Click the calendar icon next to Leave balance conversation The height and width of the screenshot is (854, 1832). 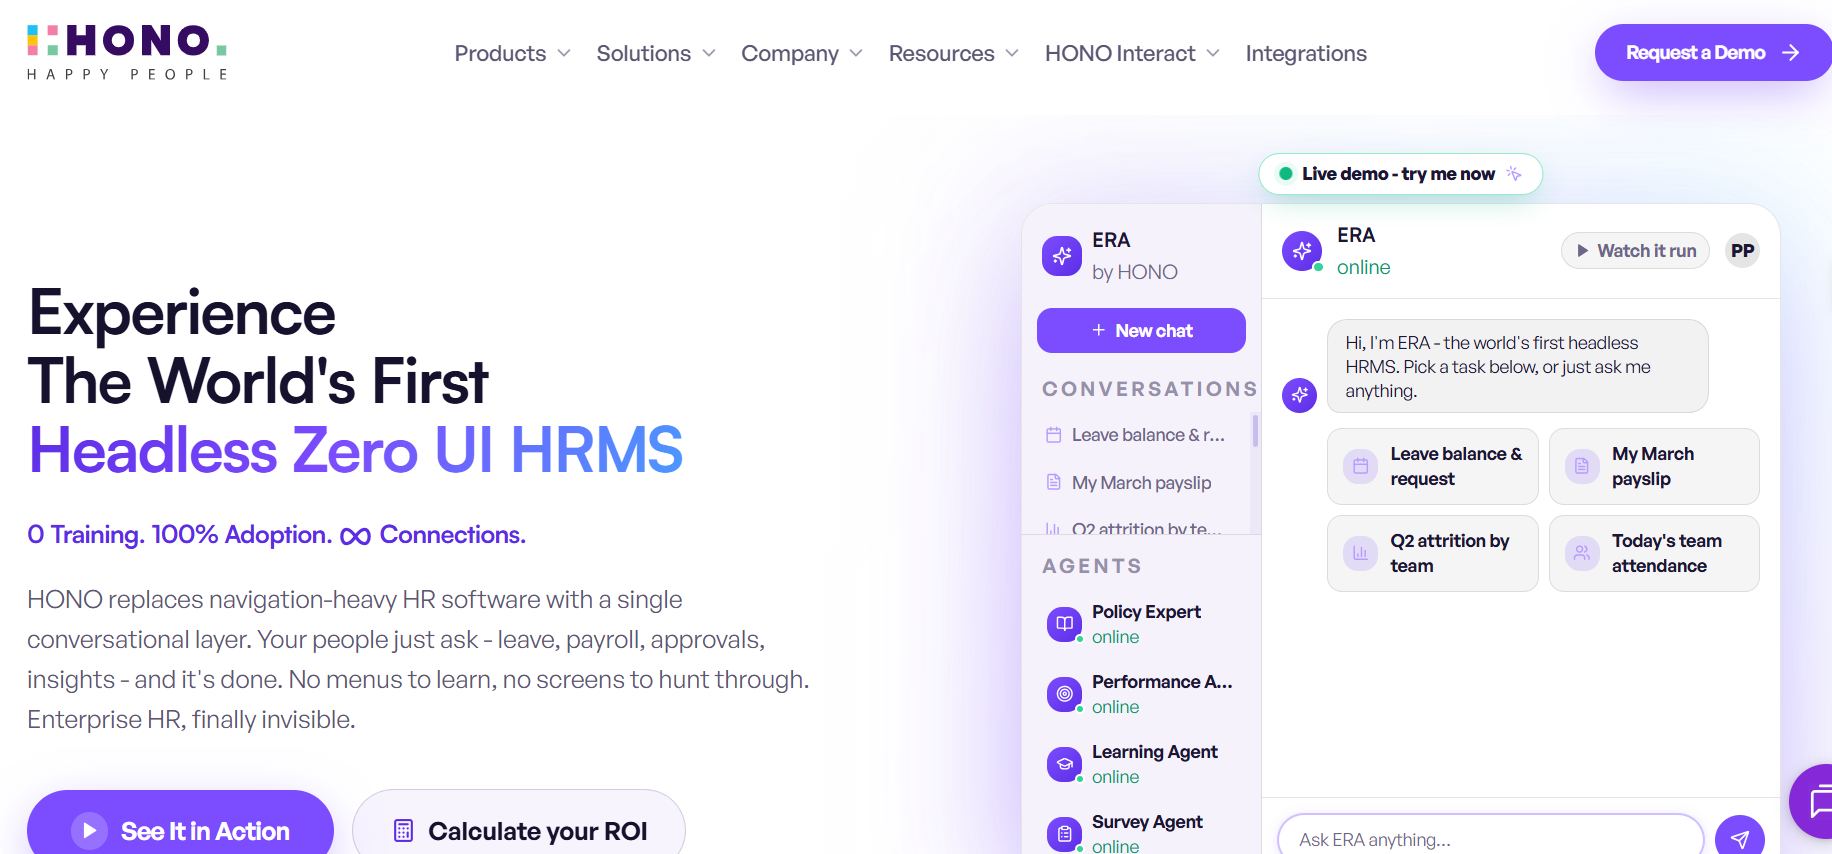pos(1053,435)
